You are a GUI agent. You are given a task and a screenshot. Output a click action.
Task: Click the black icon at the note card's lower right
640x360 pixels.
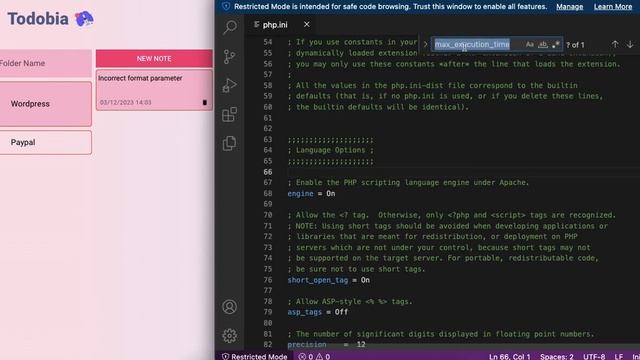click(x=205, y=102)
